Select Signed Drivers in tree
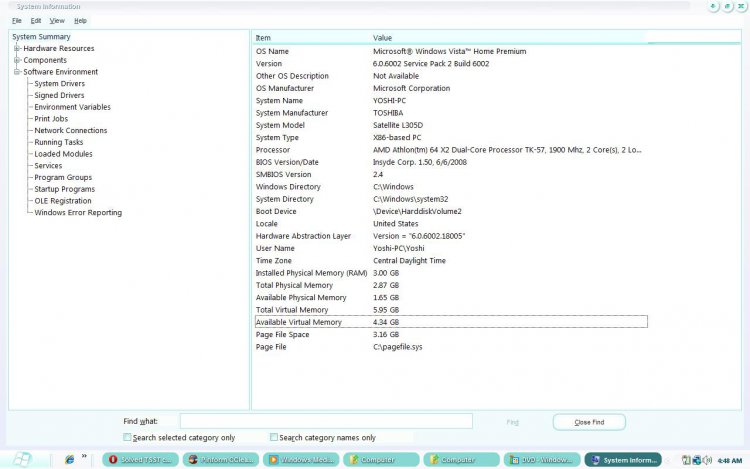Viewport: 750px width, 469px height. tap(59, 95)
